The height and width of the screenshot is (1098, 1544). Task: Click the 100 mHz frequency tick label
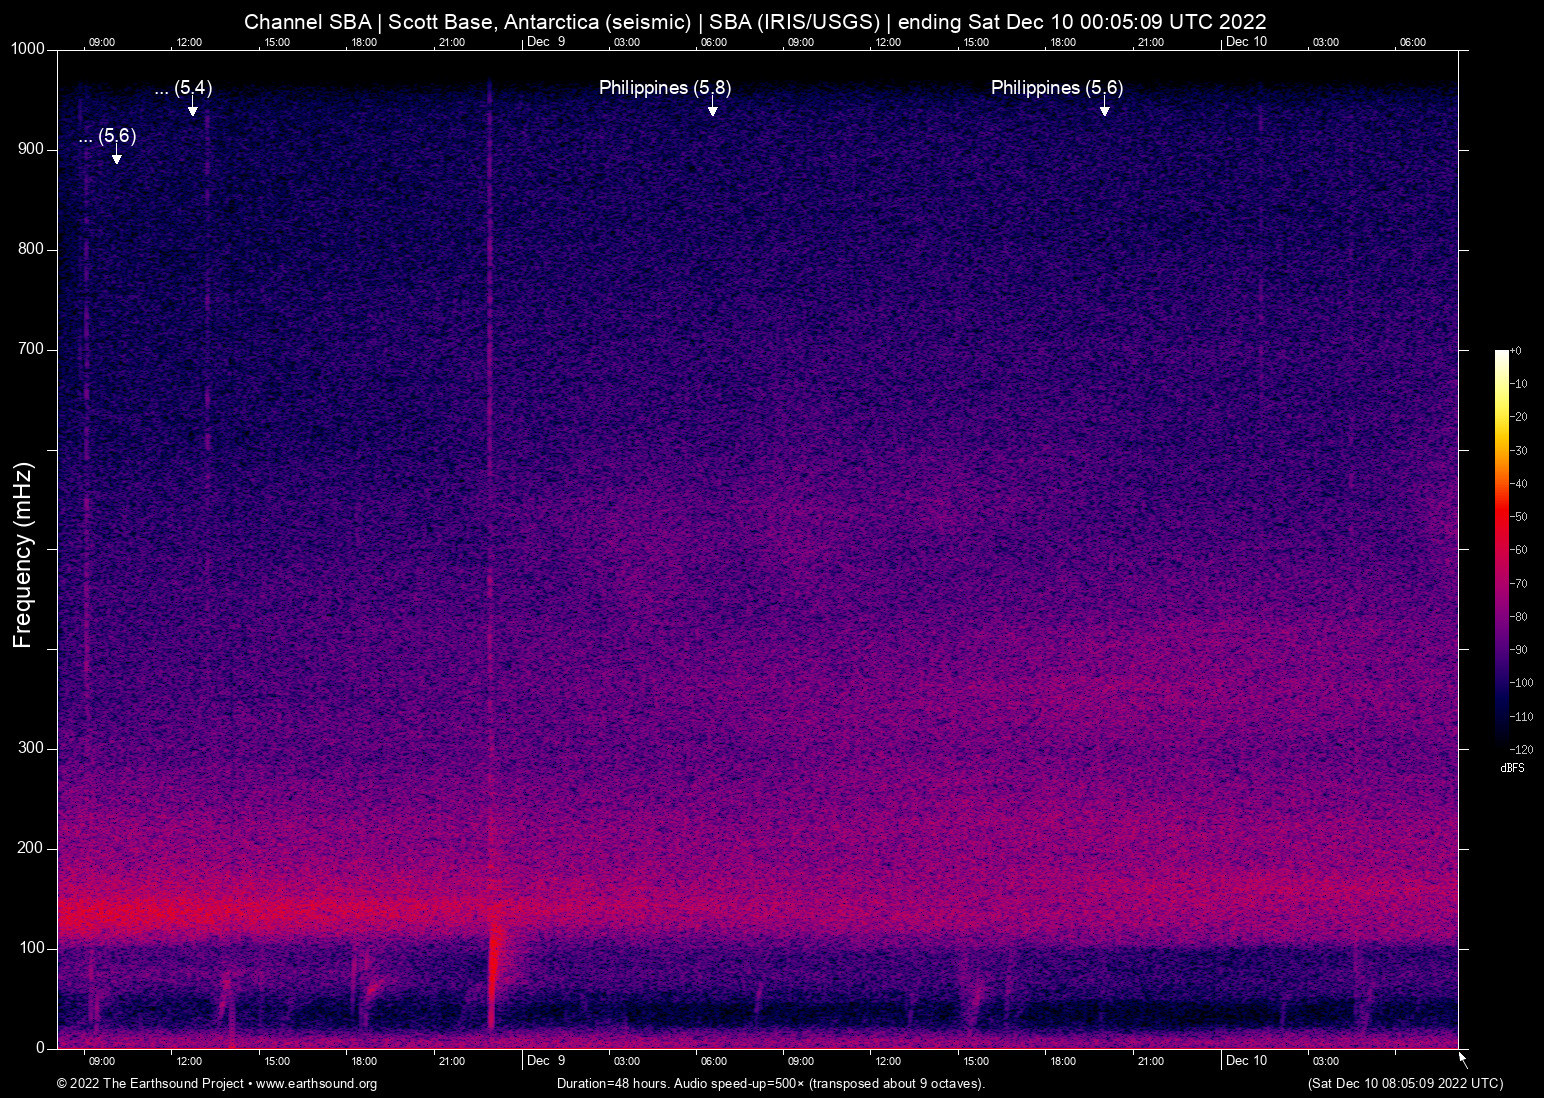click(31, 948)
